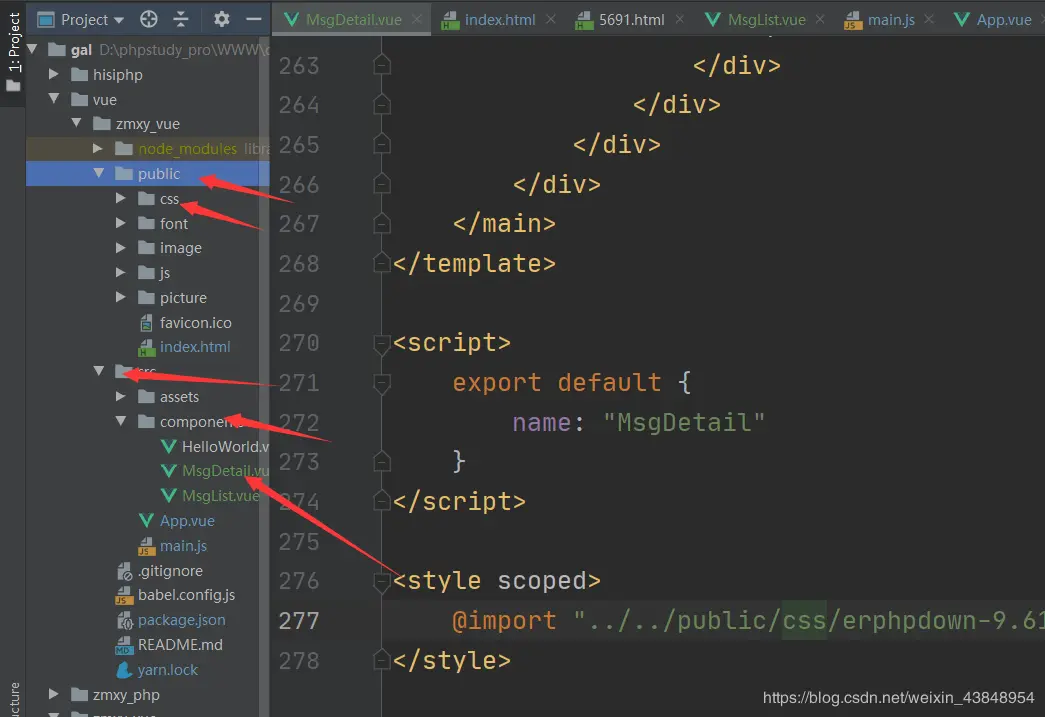Expand the css folder arrow

[121, 198]
